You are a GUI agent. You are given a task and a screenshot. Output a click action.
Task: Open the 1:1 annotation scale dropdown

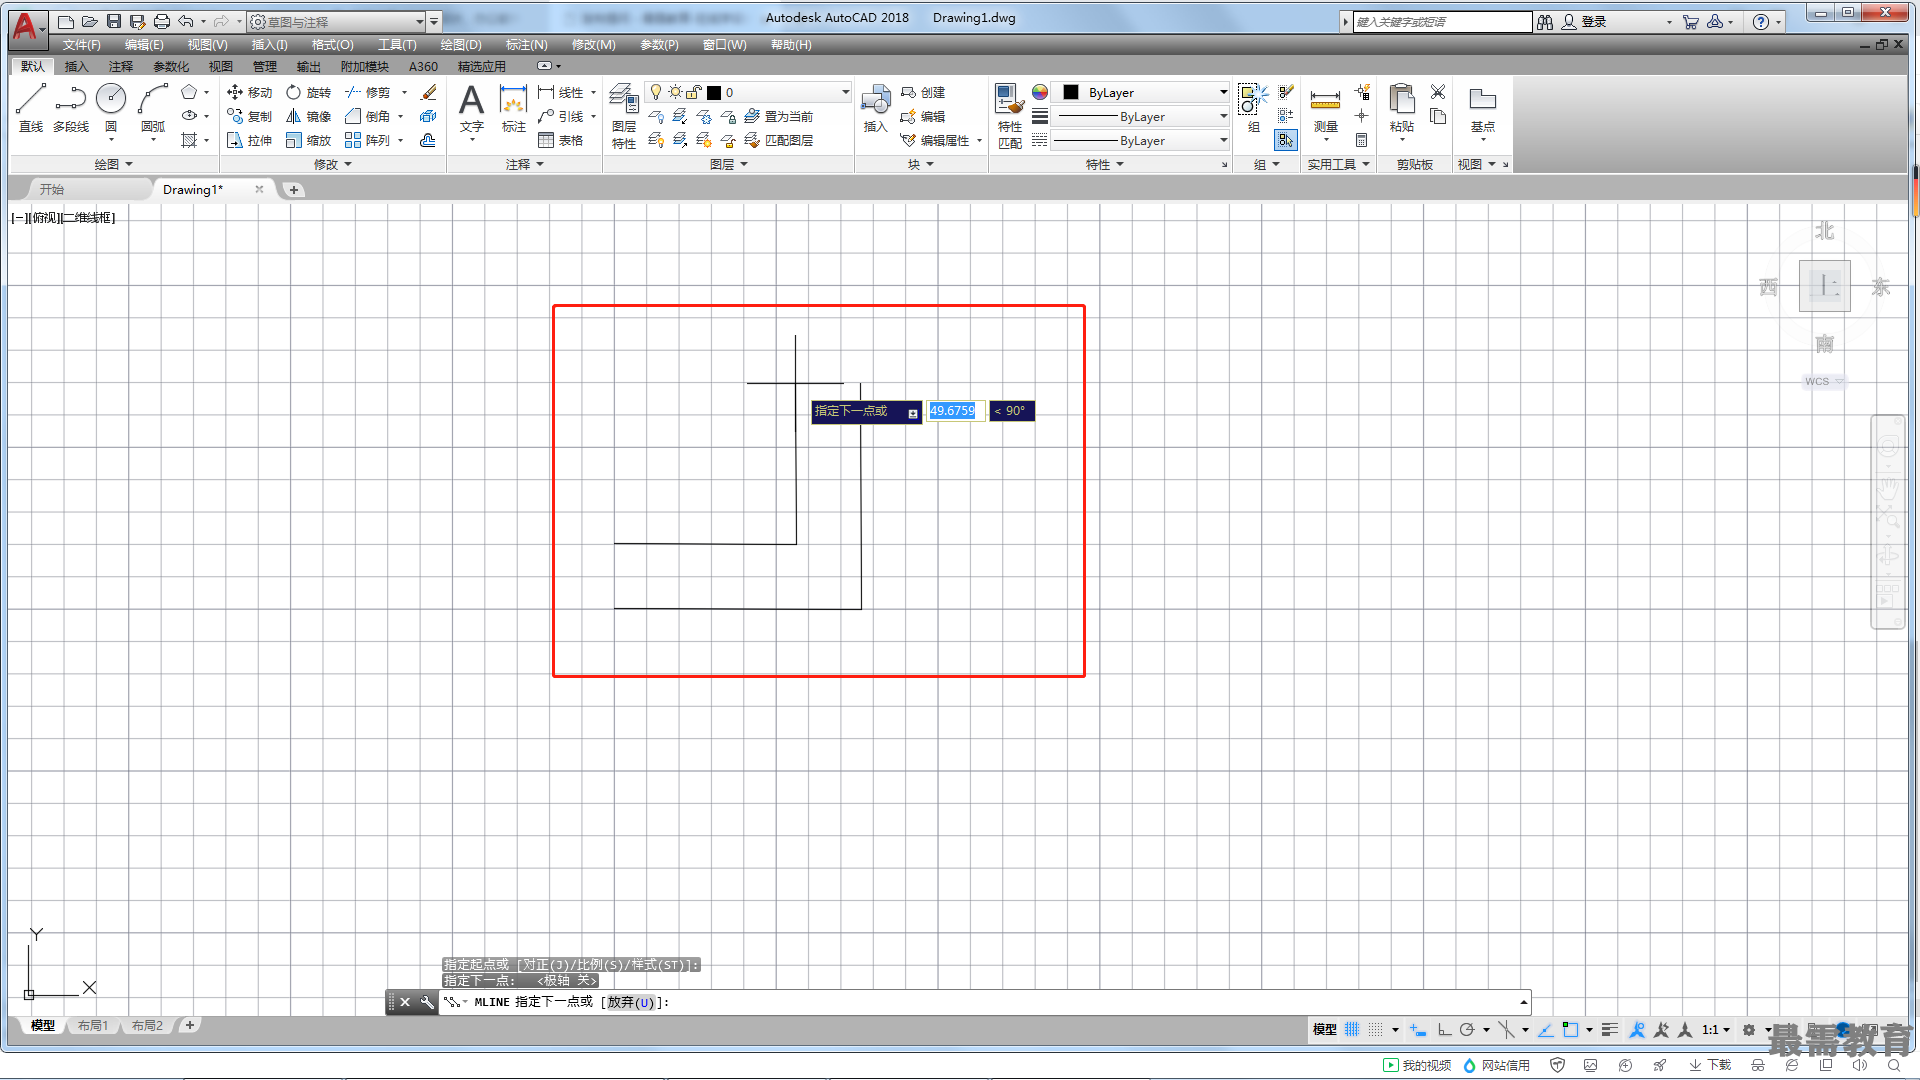[x=1716, y=1029]
